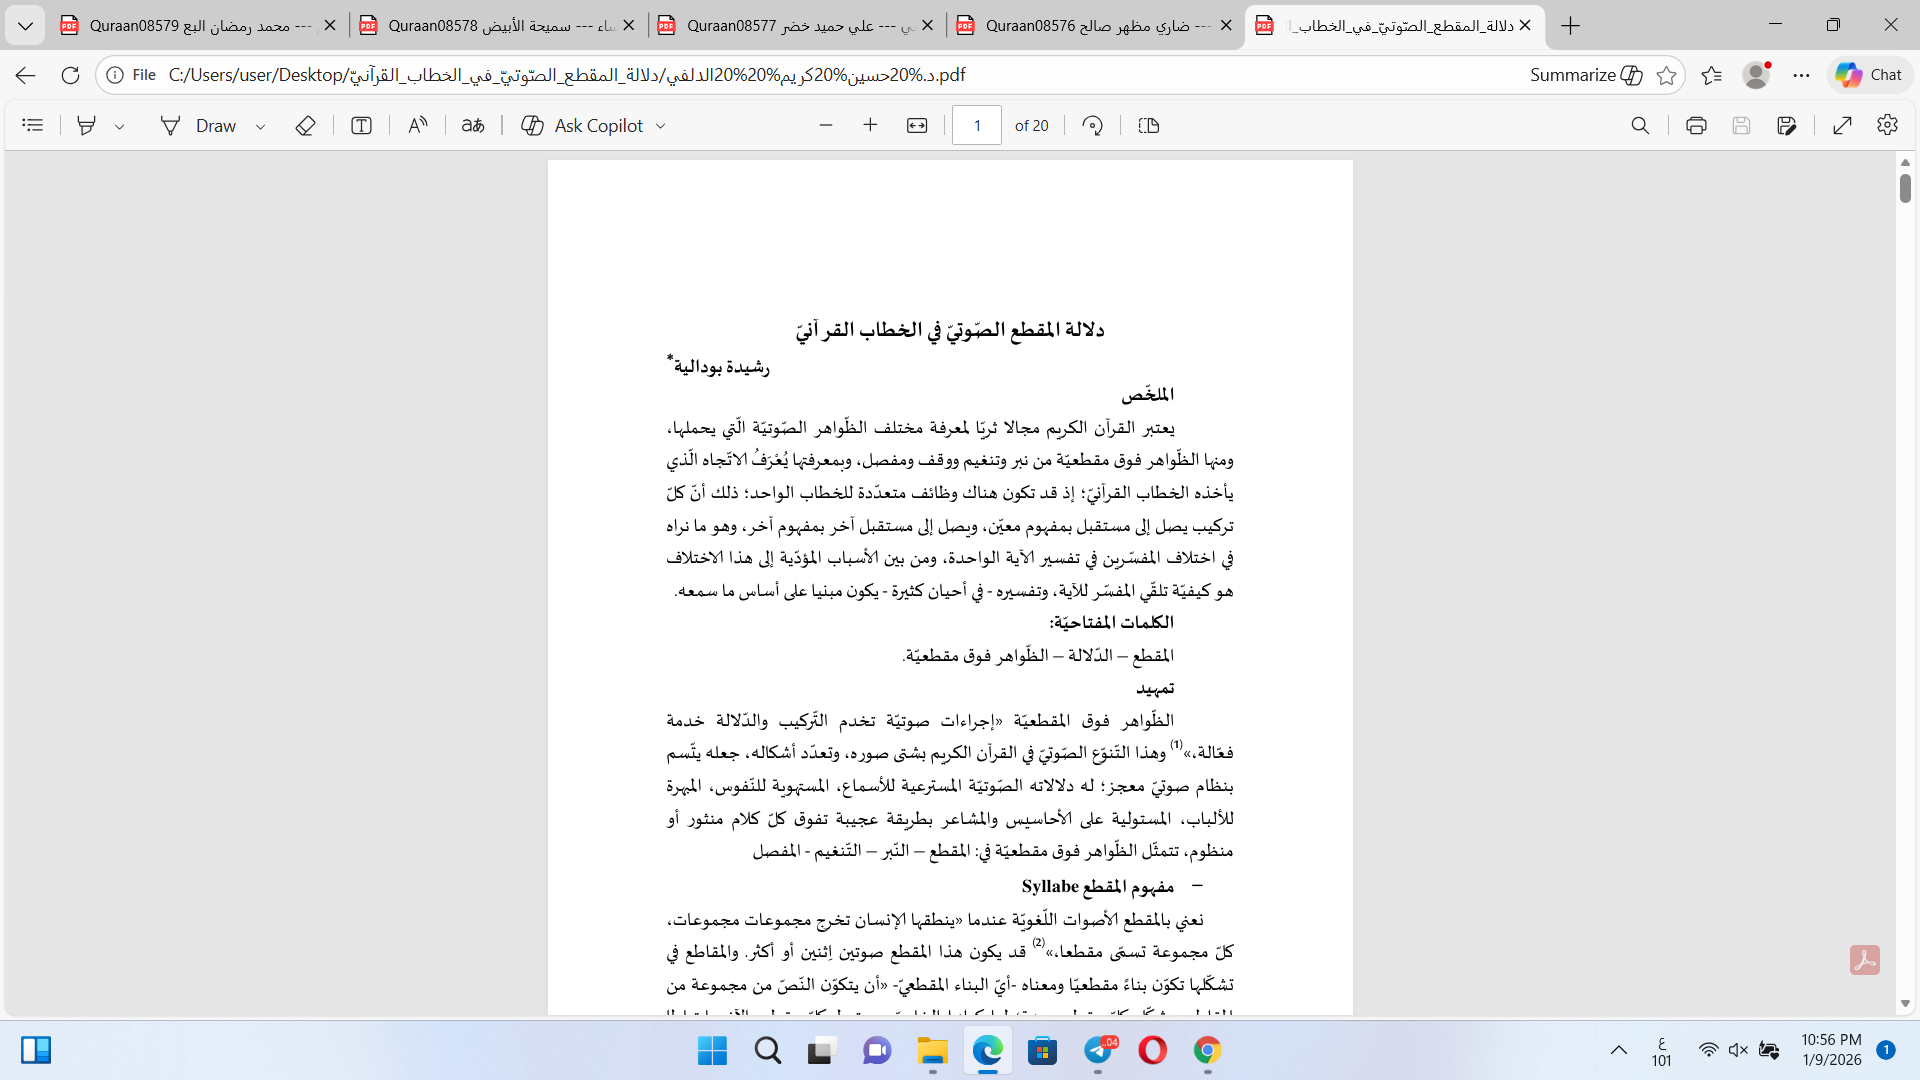Click Ask Copilot in PDF toolbar

(x=583, y=125)
